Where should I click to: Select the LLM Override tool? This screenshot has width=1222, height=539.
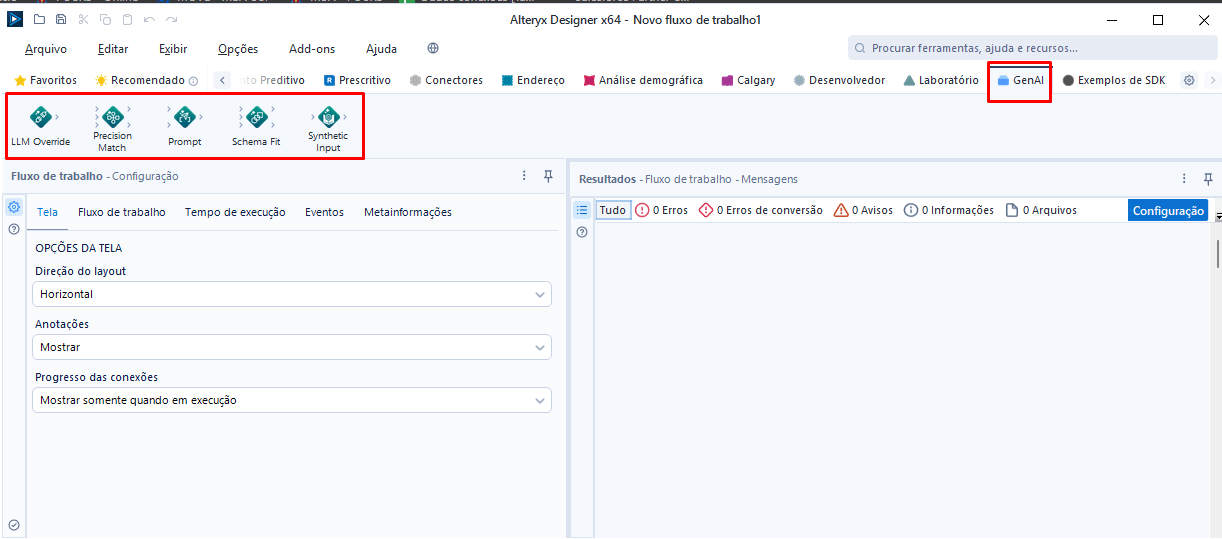[x=40, y=118]
